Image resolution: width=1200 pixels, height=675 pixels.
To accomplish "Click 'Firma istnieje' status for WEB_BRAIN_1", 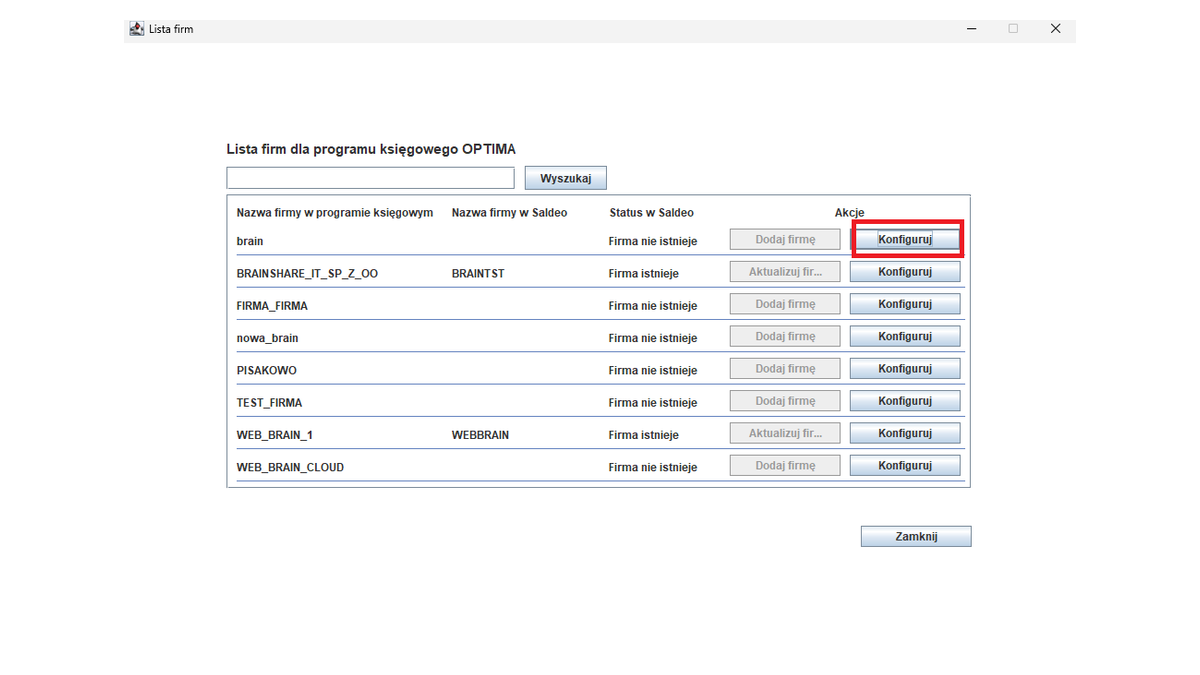I will (x=644, y=435).
